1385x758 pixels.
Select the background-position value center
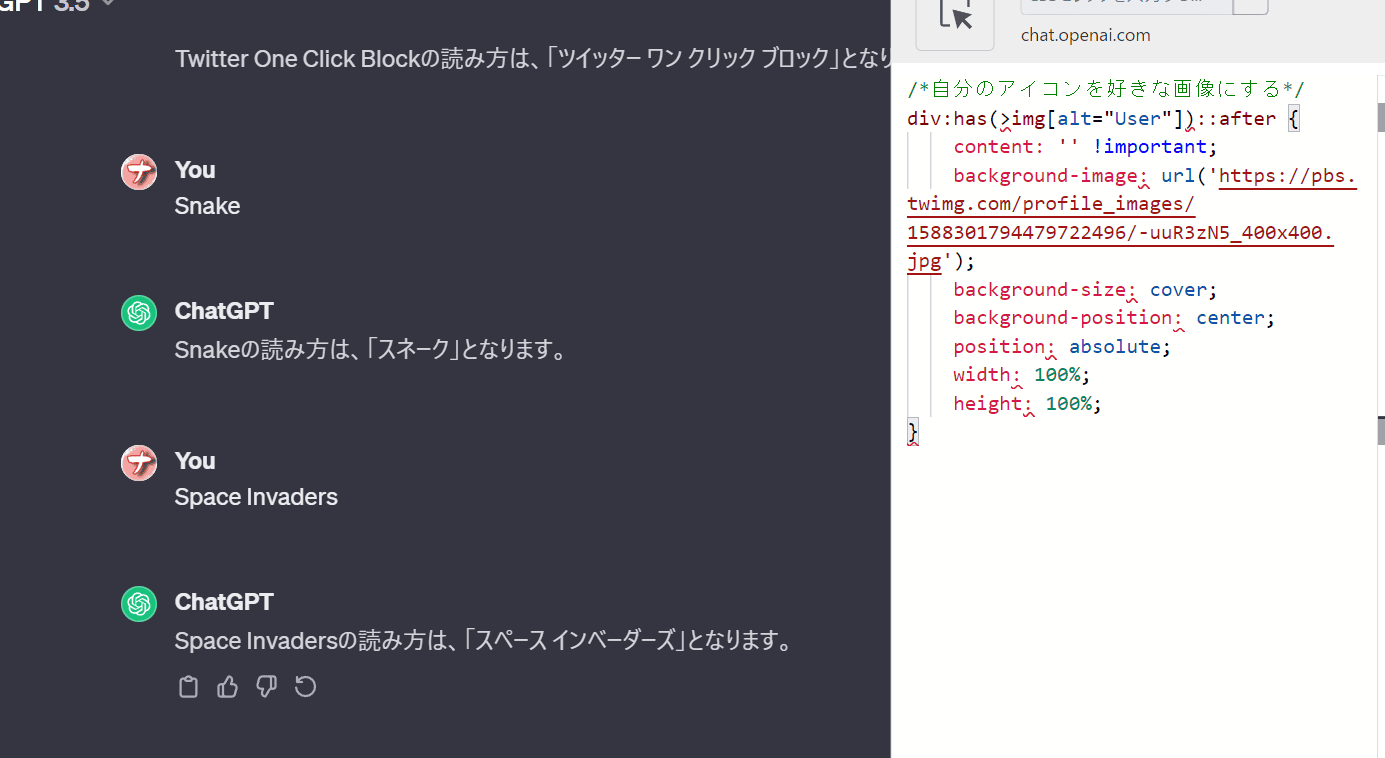(x=1232, y=318)
